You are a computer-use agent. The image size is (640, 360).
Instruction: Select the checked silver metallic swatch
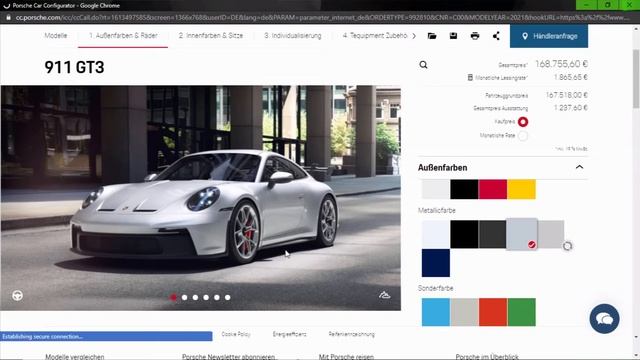tap(522, 234)
